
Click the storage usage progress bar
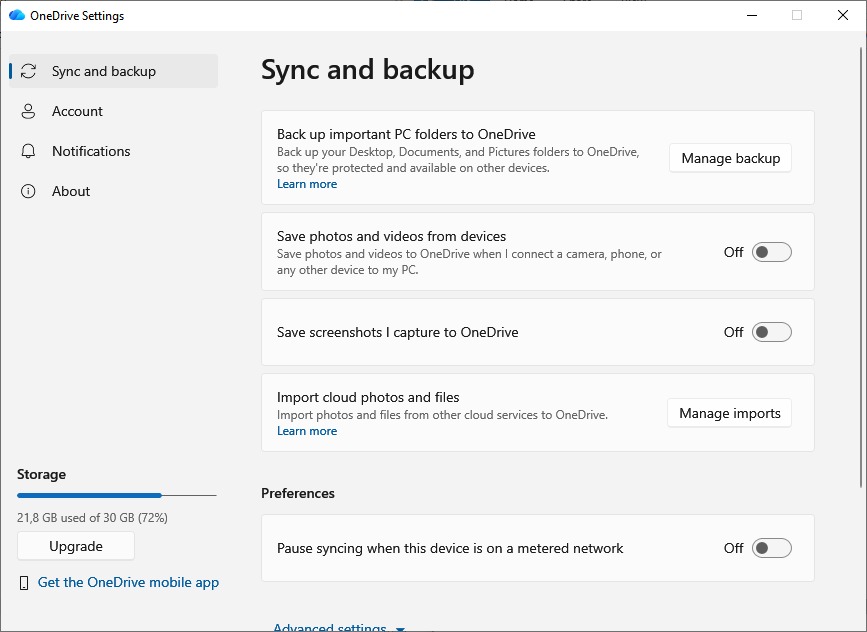(x=117, y=495)
